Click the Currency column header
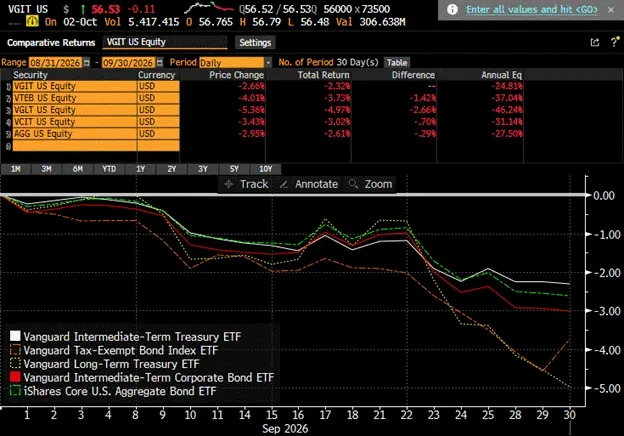The width and height of the screenshot is (624, 436). tap(156, 75)
